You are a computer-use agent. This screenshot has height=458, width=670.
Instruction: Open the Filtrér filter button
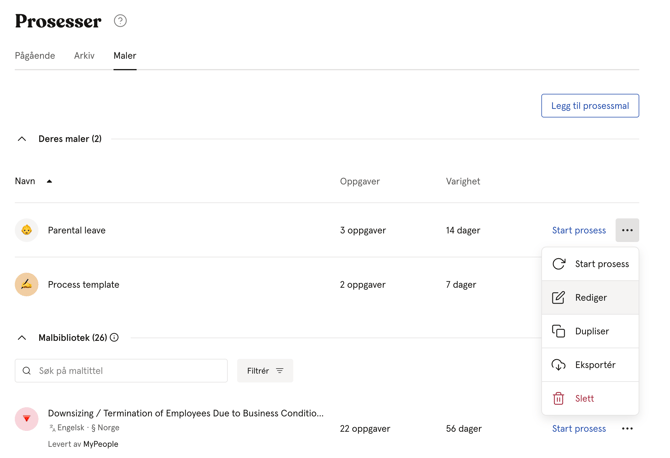coord(265,370)
